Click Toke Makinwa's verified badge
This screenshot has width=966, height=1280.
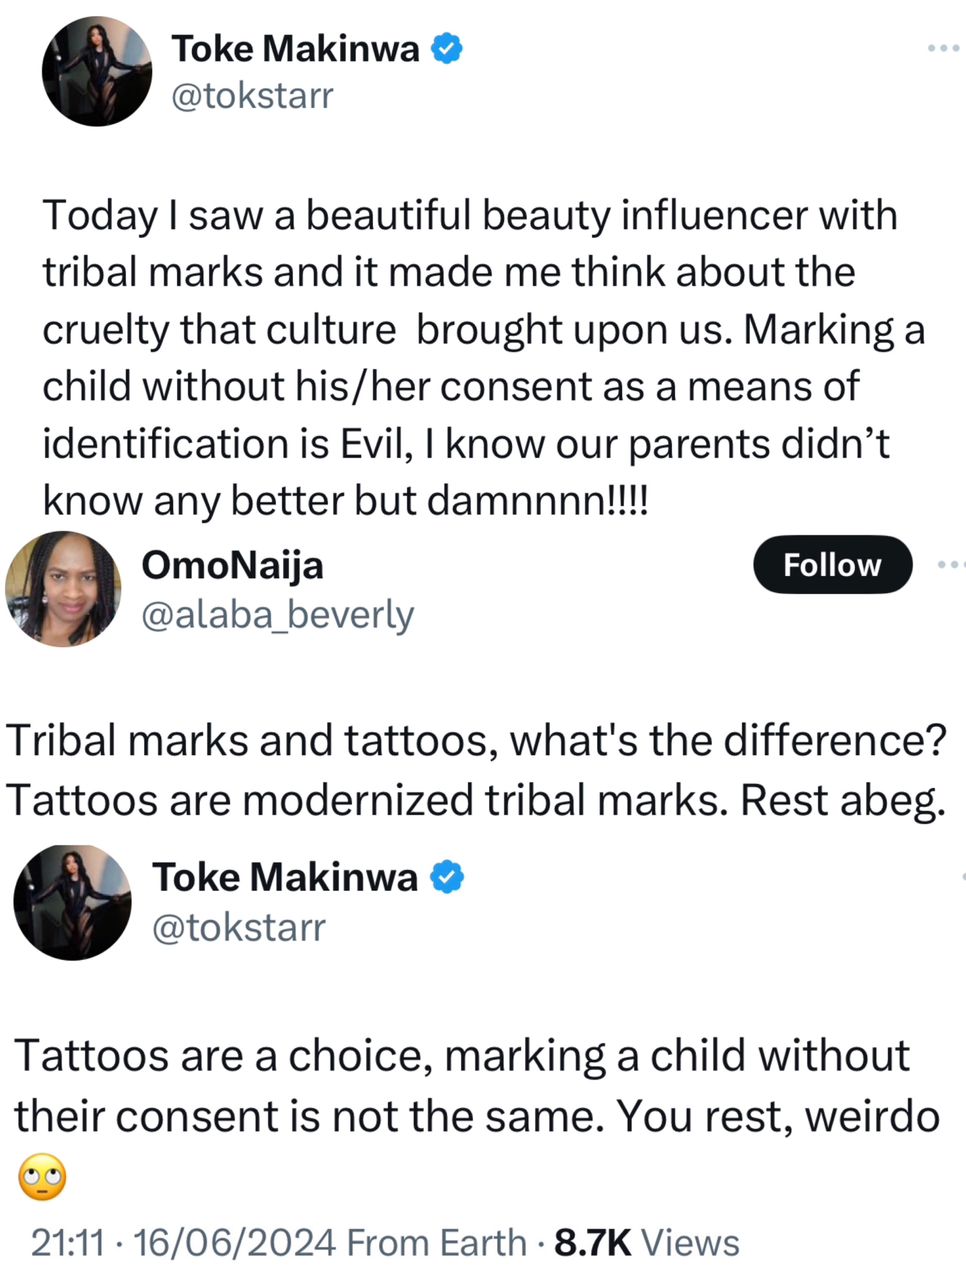pos(447,47)
